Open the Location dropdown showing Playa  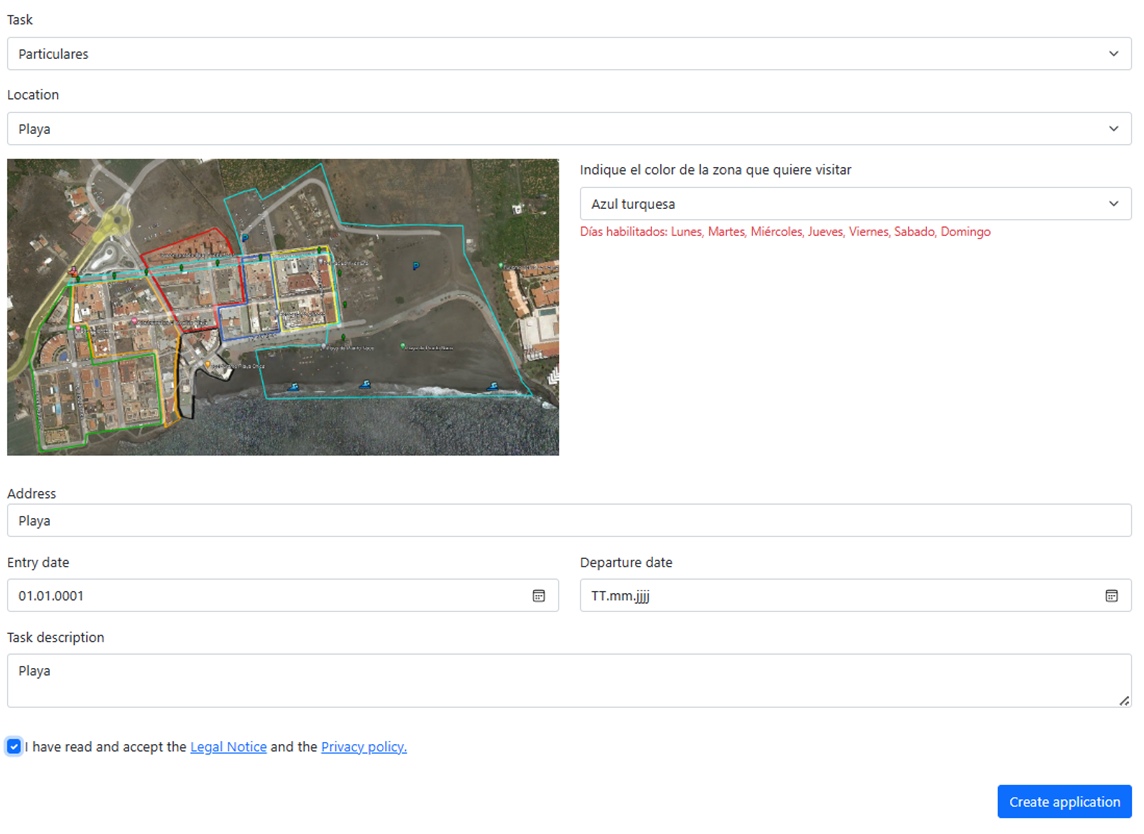pyautogui.click(x=569, y=129)
